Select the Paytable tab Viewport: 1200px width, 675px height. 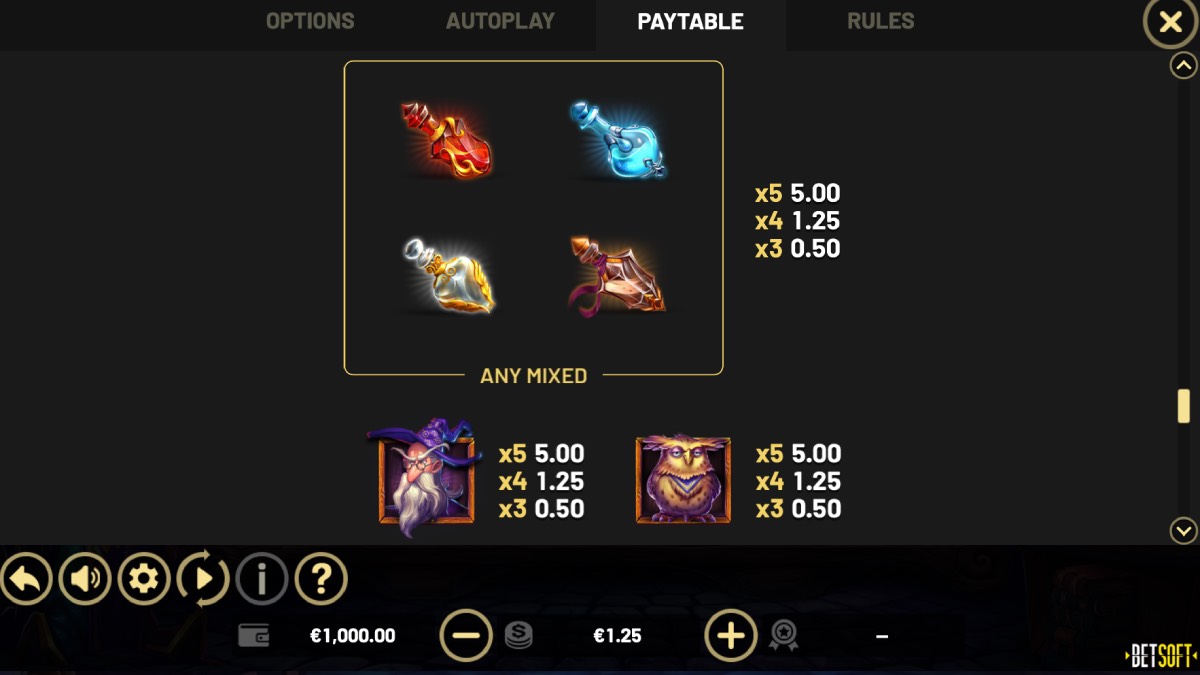[690, 22]
